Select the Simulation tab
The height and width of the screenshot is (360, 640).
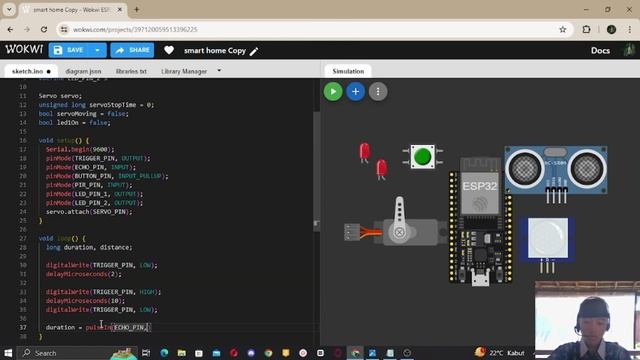pyautogui.click(x=348, y=71)
